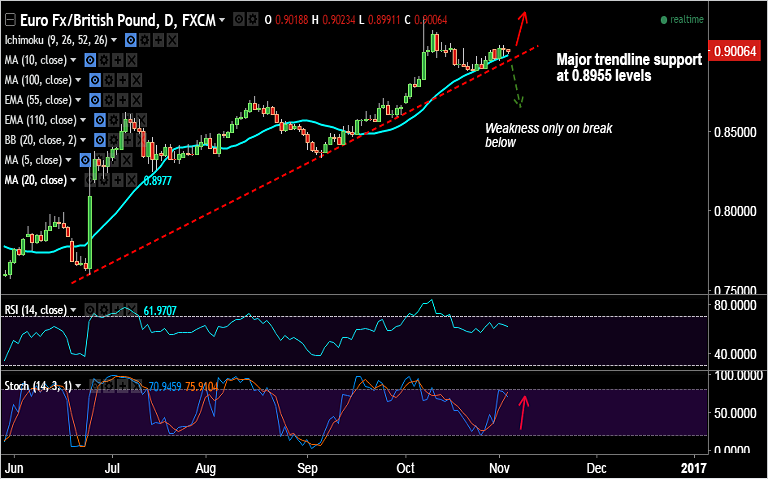
Task: Expand the MA (20, close) dropdown arrow
Action: pyautogui.click(x=73, y=180)
